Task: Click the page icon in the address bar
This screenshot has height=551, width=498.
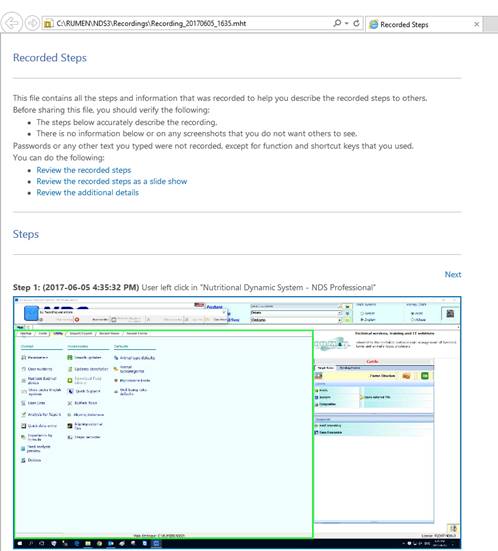Action: coord(48,24)
